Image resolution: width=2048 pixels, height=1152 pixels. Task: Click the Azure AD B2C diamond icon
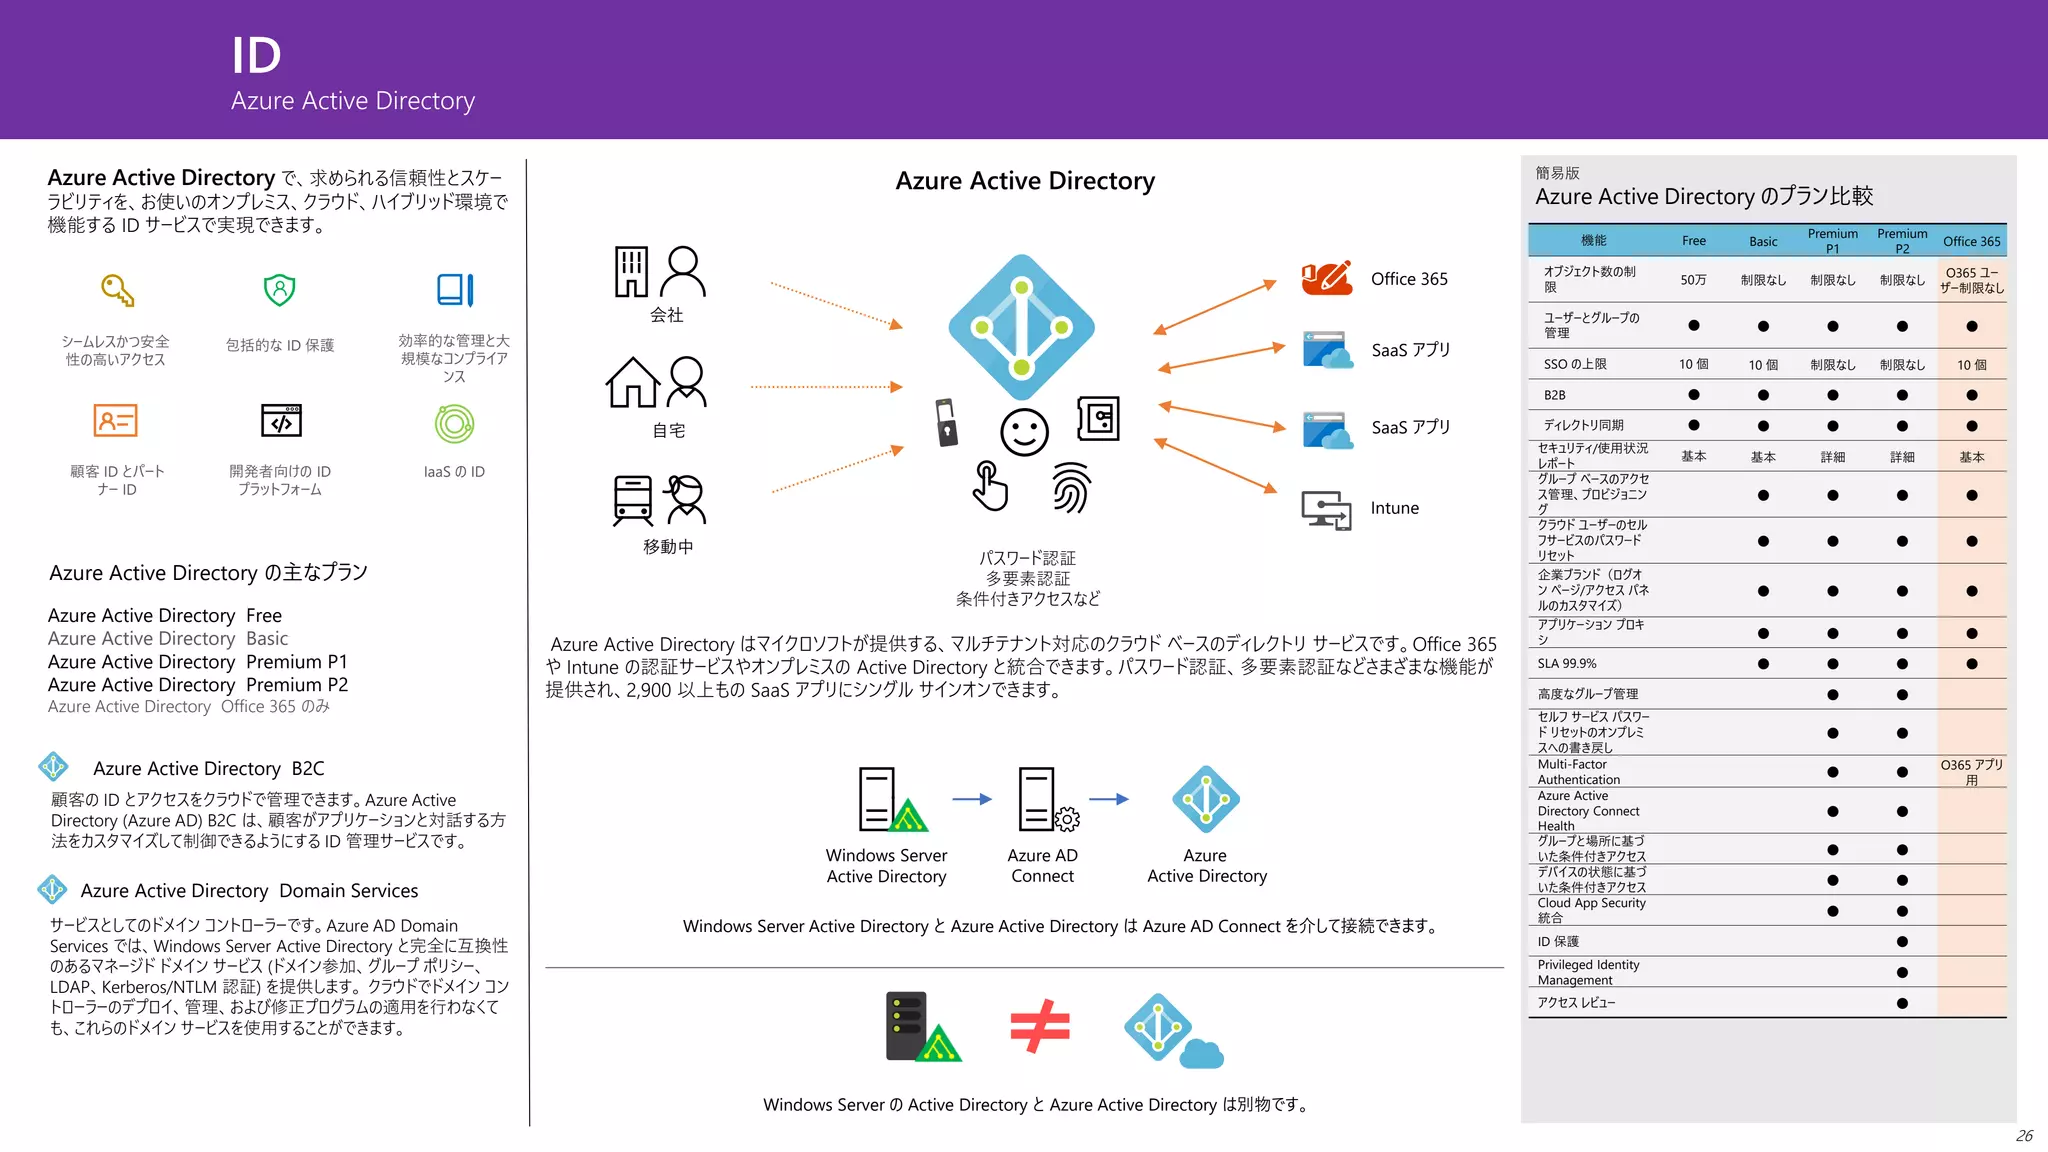pyautogui.click(x=53, y=766)
